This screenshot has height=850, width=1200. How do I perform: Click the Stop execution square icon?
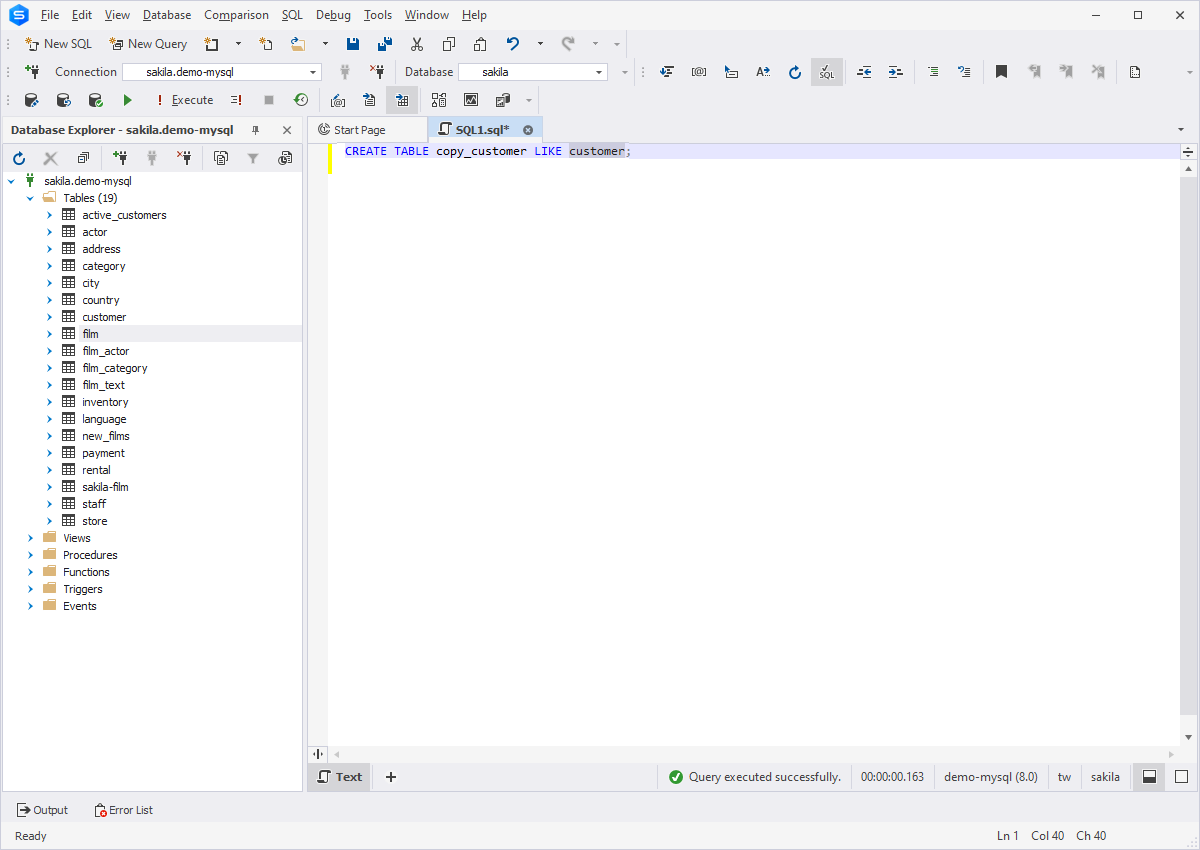(x=269, y=100)
